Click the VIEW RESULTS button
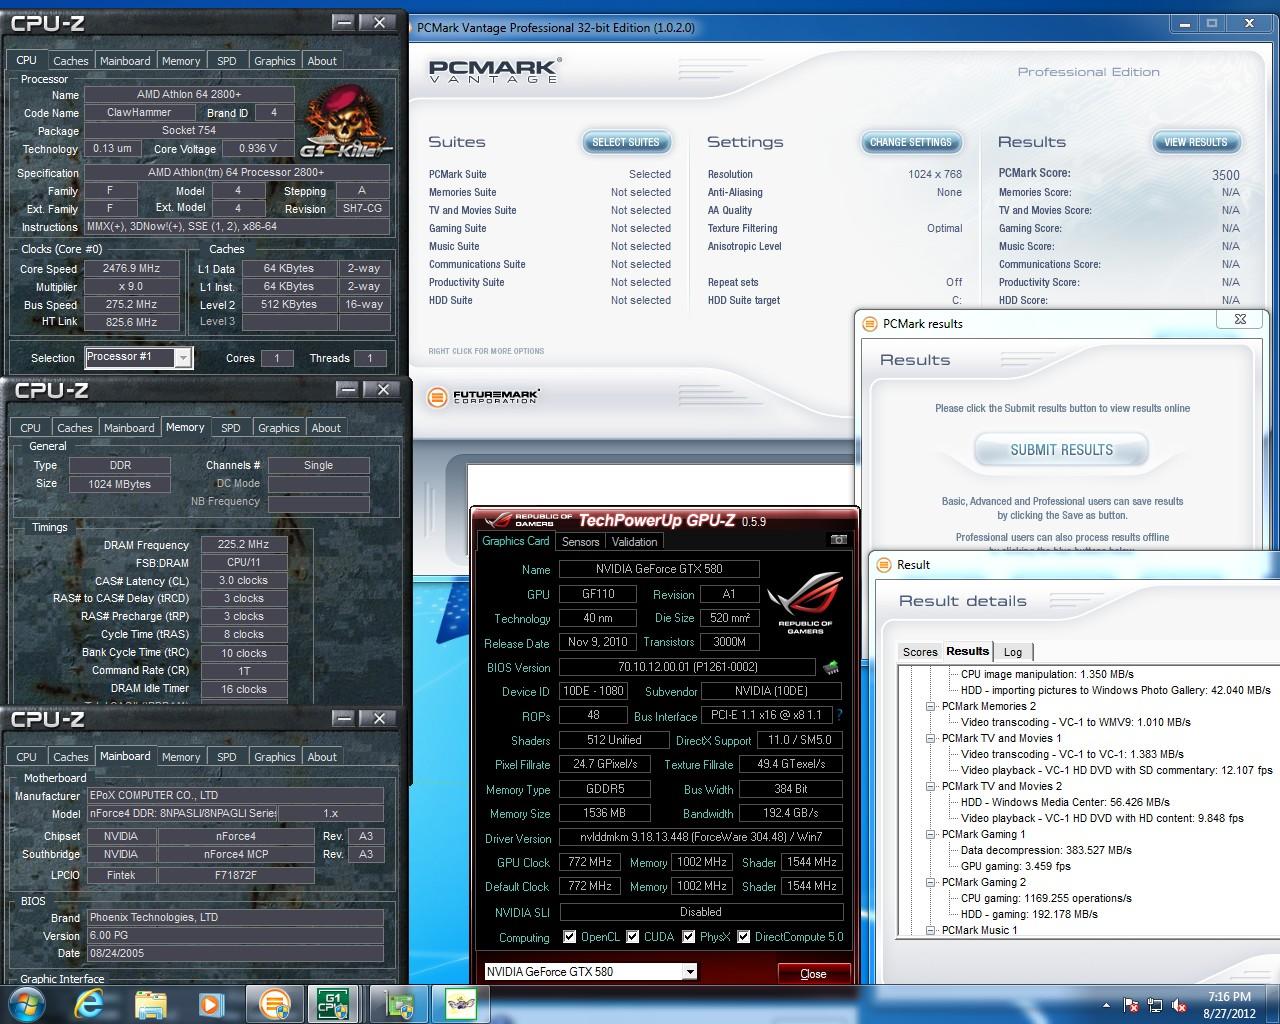This screenshot has width=1280, height=1024. [1196, 142]
